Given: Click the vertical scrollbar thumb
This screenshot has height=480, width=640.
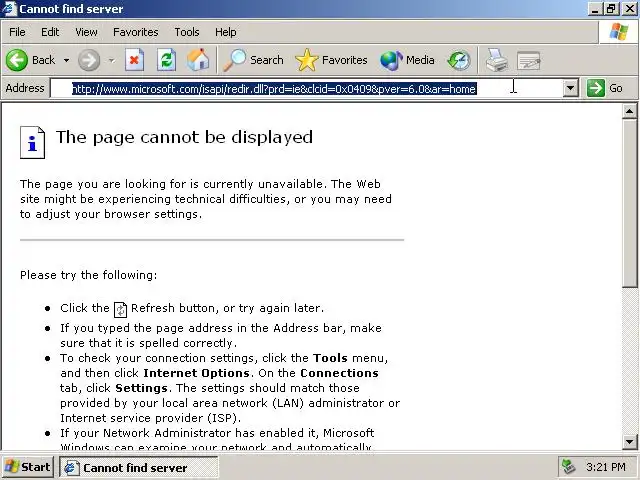Looking at the screenshot, I should [629, 203].
